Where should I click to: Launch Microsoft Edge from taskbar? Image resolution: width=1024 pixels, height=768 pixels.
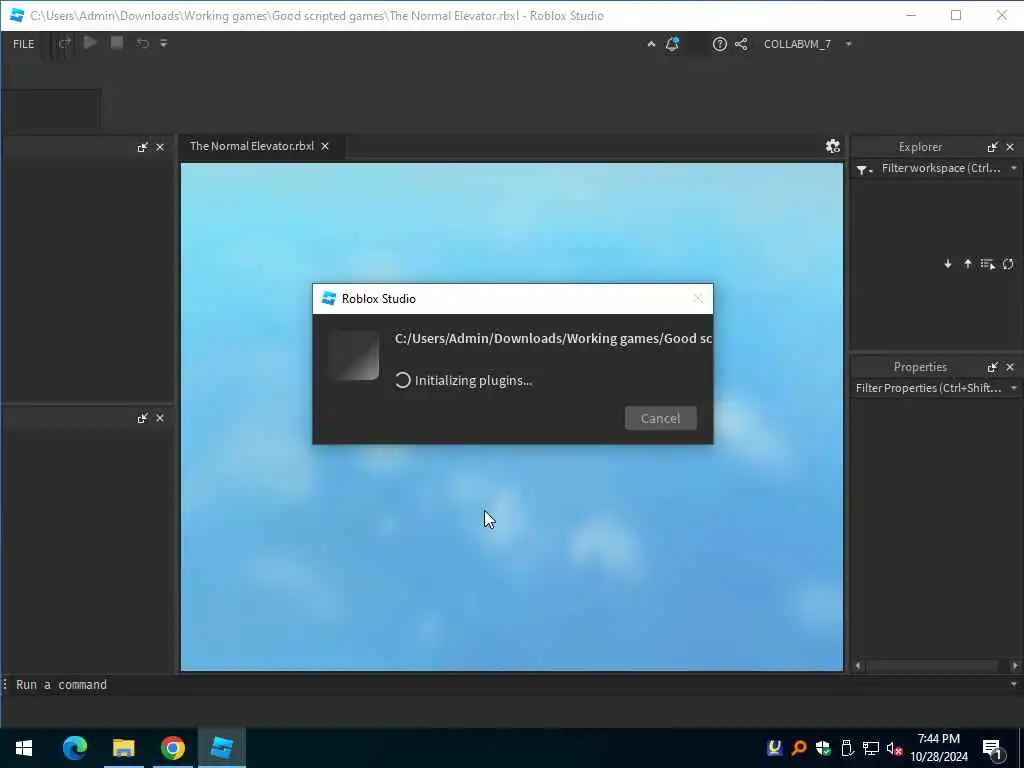click(74, 748)
